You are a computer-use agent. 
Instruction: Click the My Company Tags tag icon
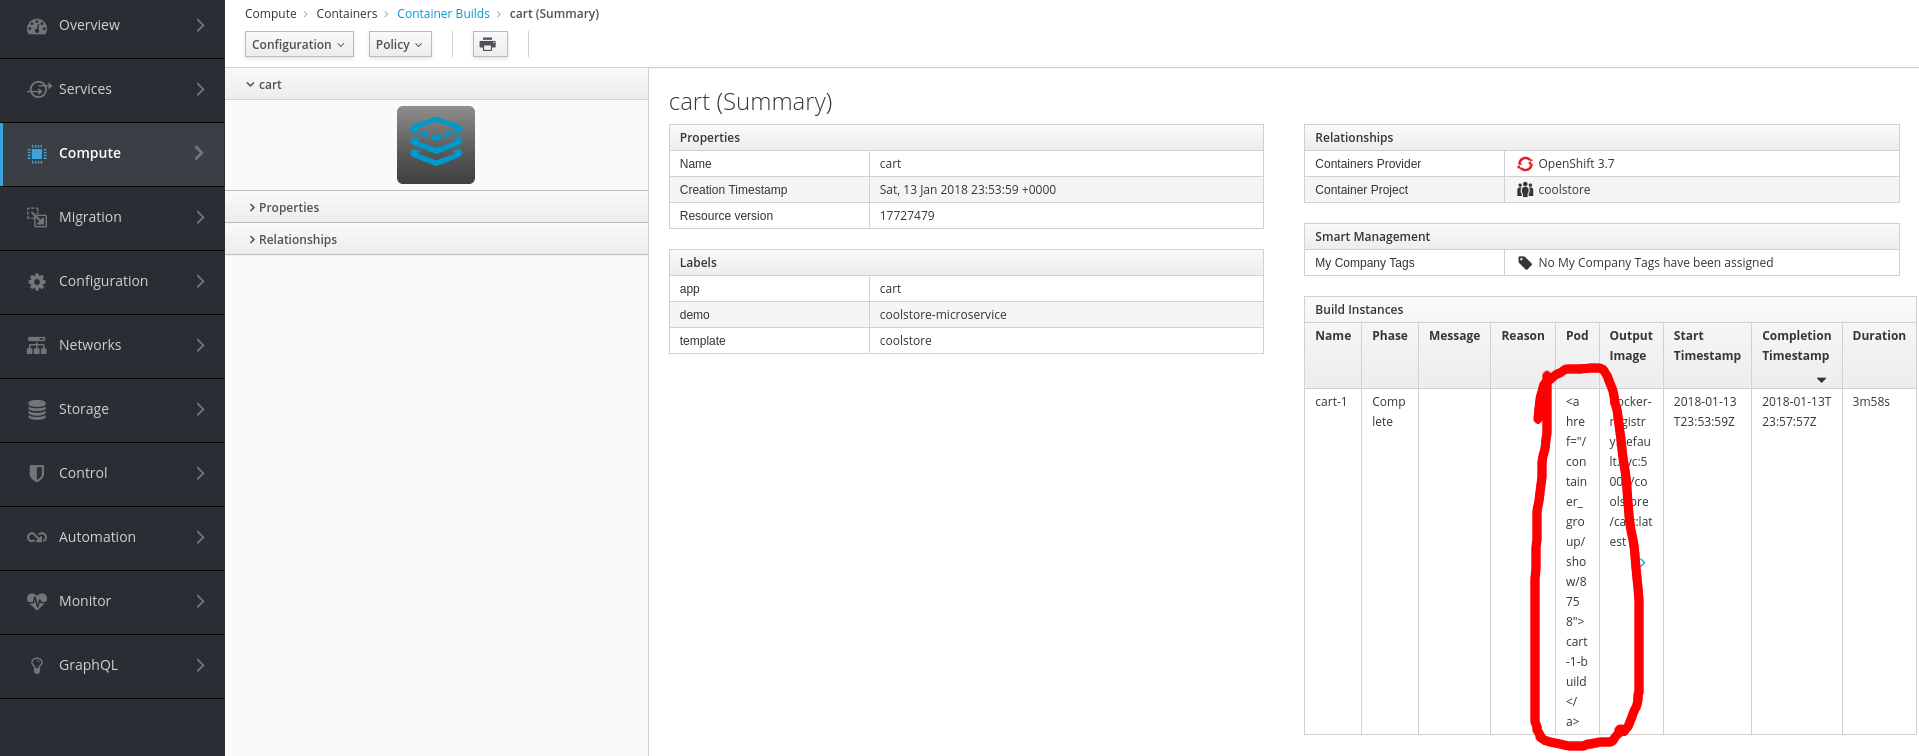tap(1525, 263)
